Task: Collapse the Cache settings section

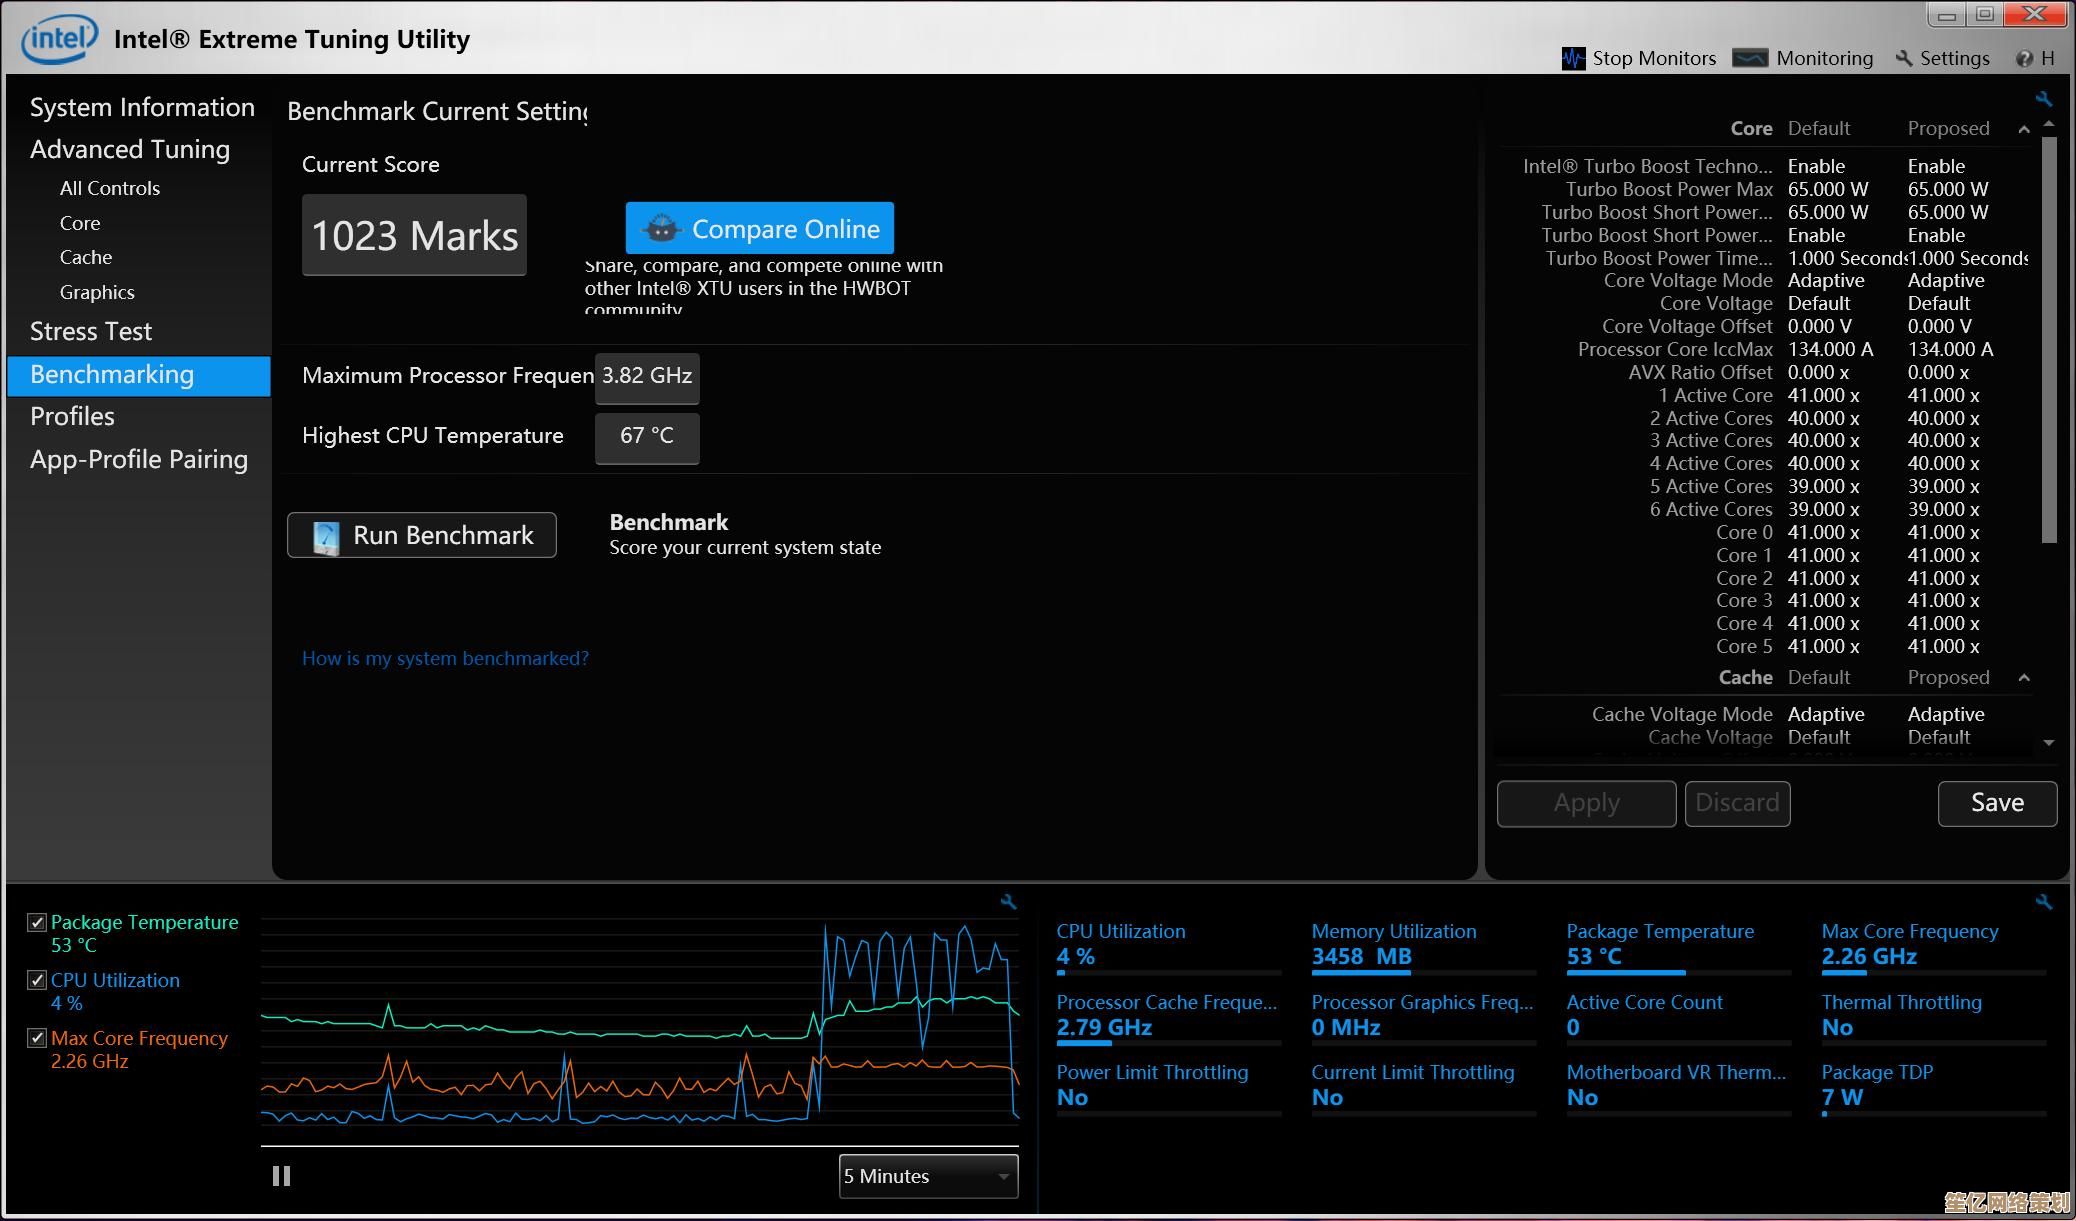Action: pyautogui.click(x=2026, y=677)
